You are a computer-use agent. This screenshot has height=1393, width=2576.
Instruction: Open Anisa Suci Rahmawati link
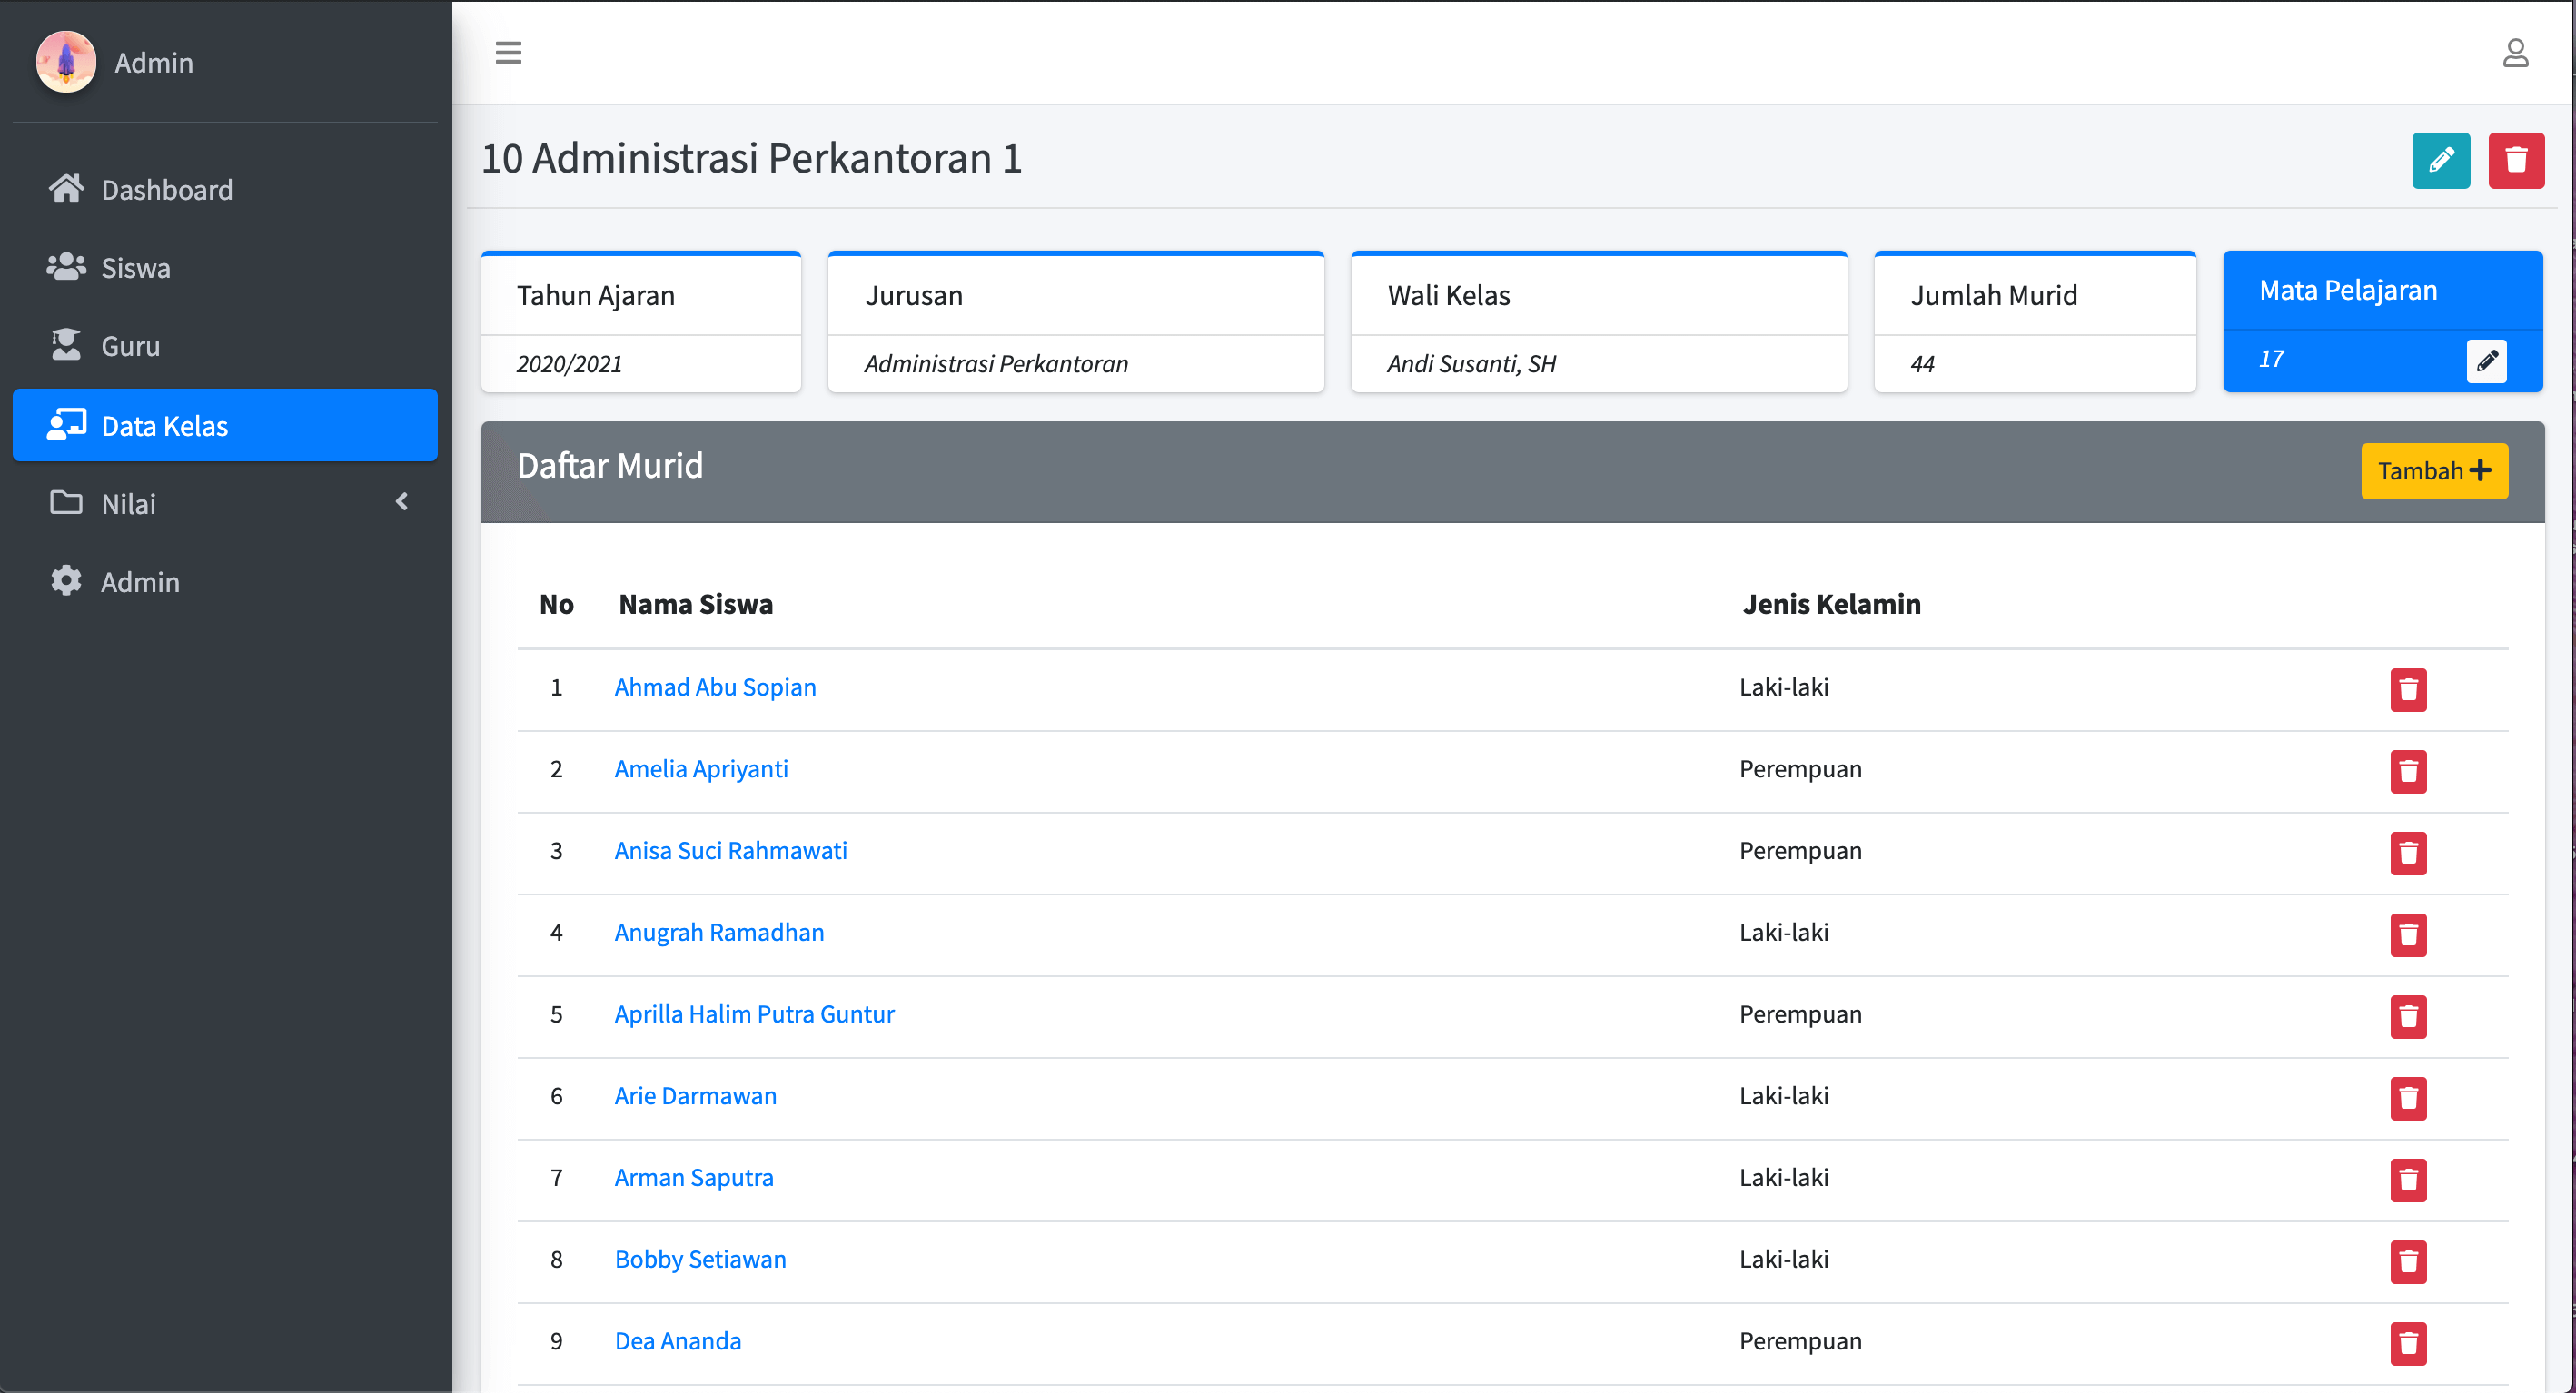(x=731, y=851)
